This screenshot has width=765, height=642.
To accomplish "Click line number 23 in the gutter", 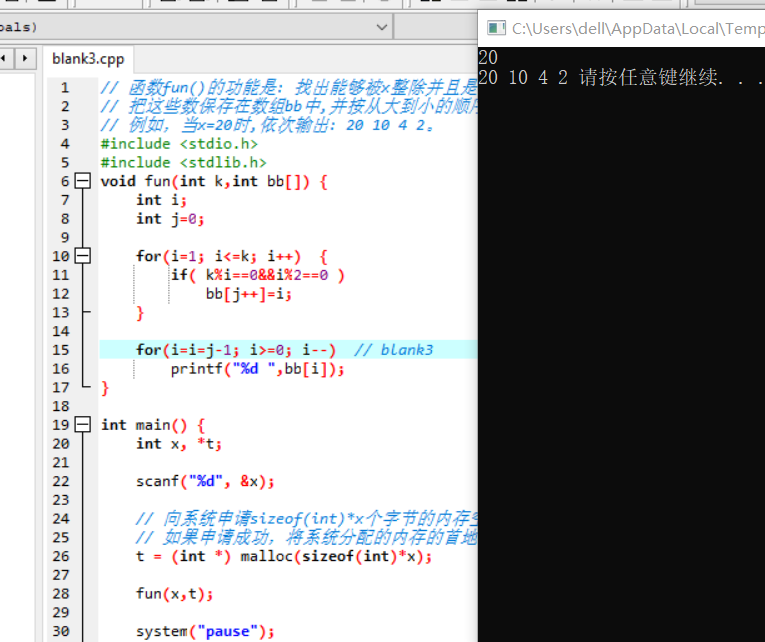I will click(61, 500).
